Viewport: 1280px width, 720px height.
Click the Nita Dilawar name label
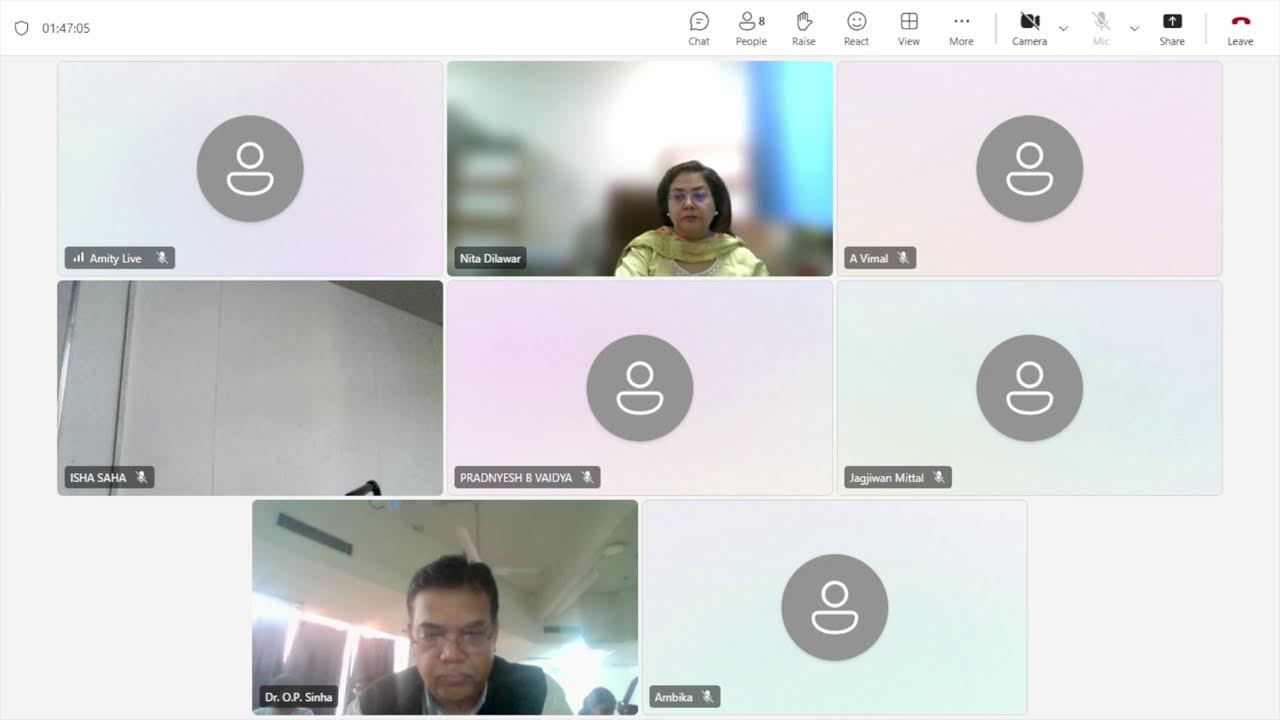click(490, 258)
